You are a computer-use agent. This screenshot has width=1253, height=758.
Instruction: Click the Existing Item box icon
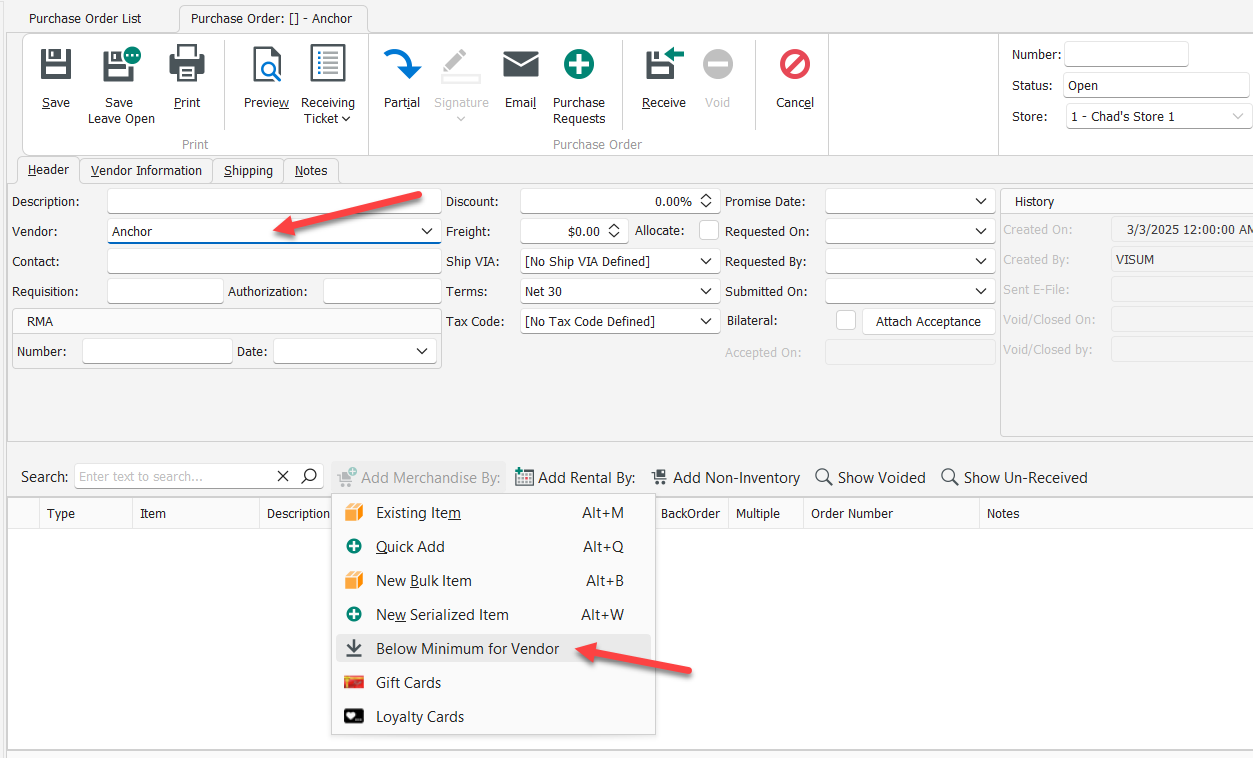[x=354, y=513]
